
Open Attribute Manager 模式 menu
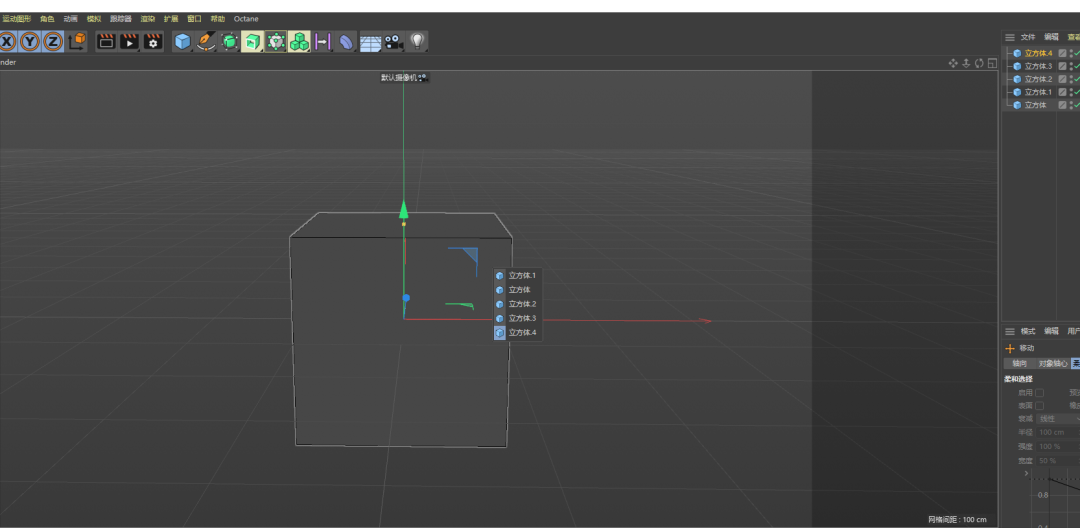coord(1028,331)
